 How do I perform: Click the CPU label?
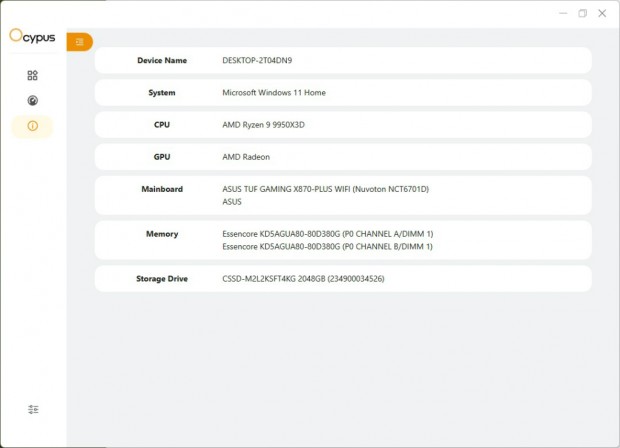click(x=162, y=125)
